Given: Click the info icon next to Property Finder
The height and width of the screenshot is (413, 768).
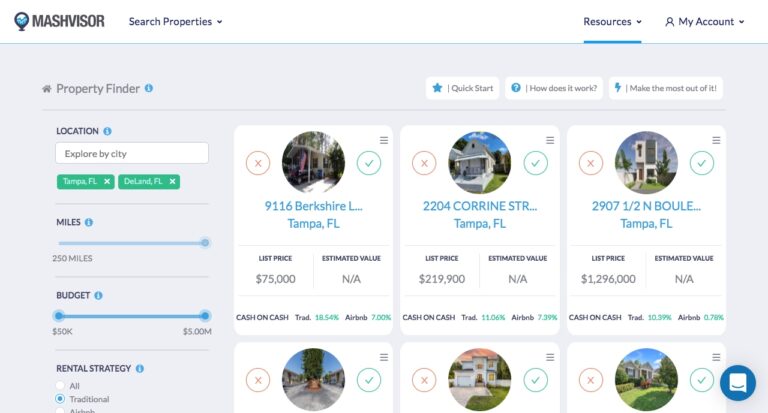Looking at the screenshot, I should point(149,88).
